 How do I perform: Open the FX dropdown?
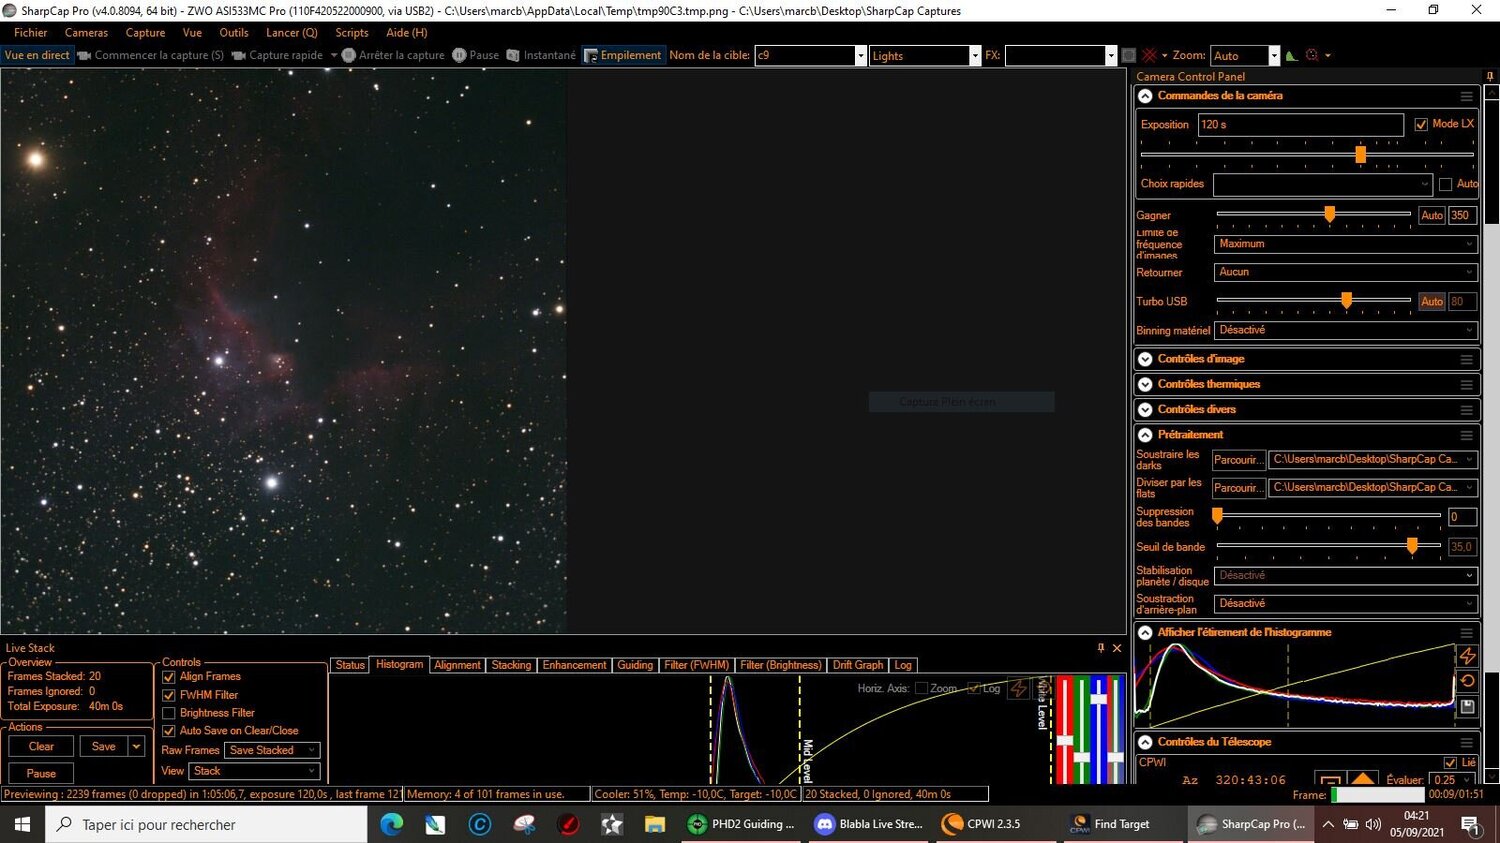click(1110, 56)
